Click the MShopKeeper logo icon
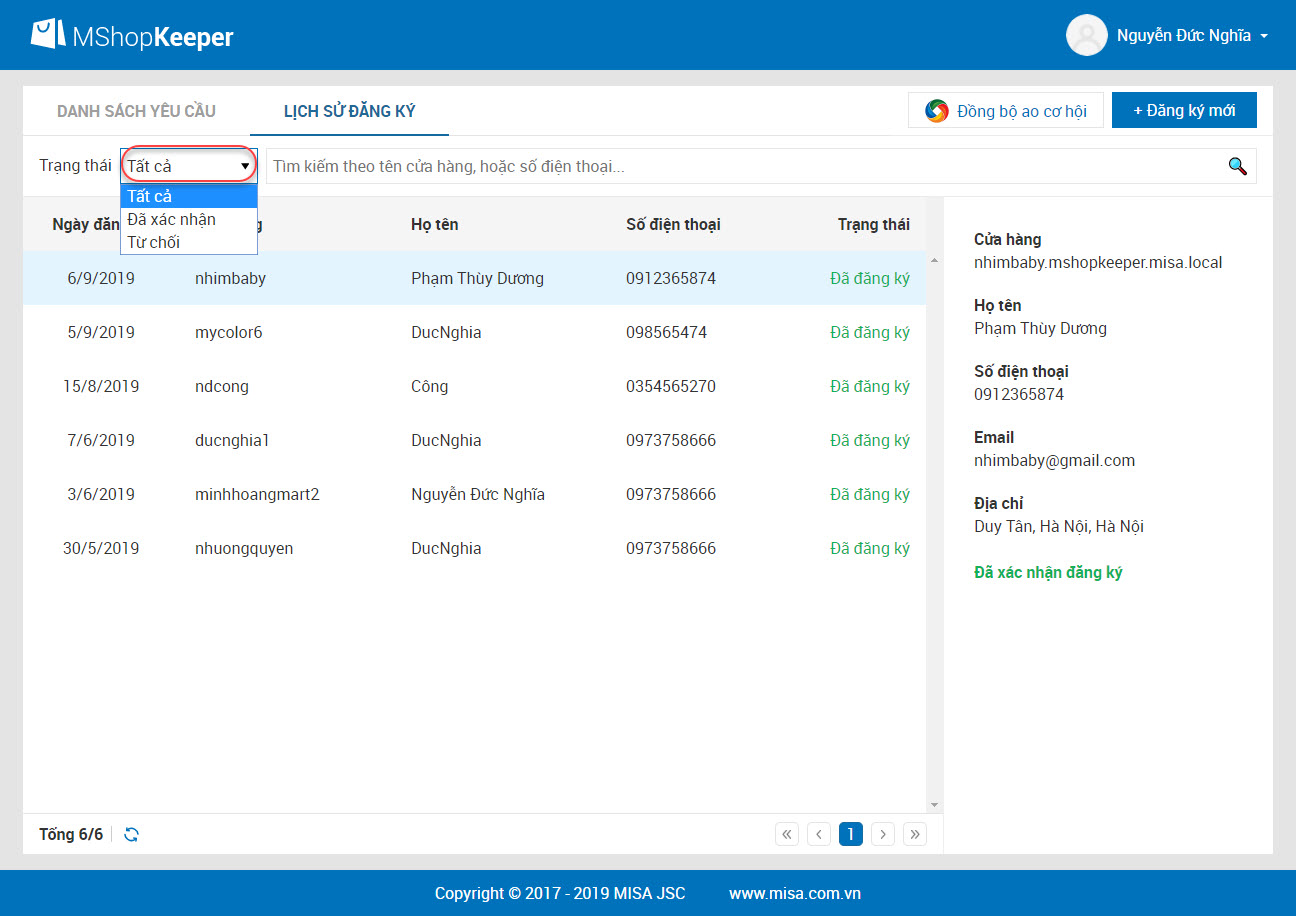 coord(48,35)
